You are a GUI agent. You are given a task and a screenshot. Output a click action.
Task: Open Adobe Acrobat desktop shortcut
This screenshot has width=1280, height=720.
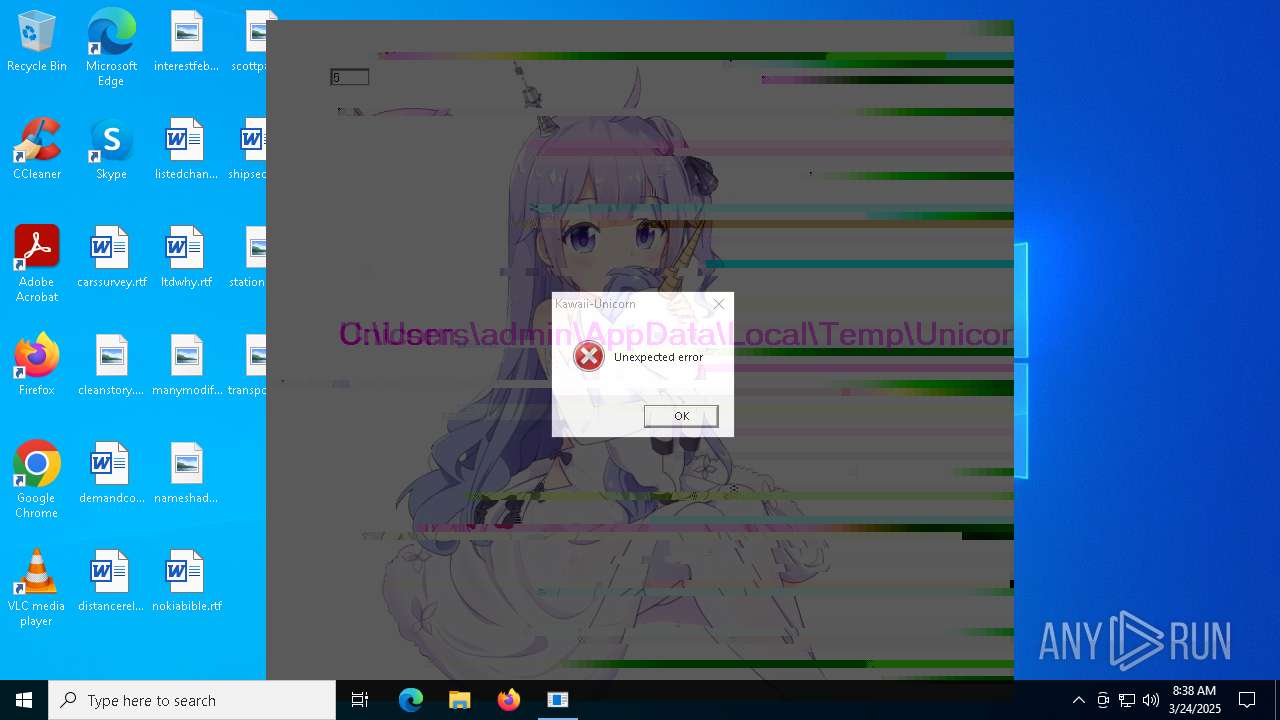[37, 264]
